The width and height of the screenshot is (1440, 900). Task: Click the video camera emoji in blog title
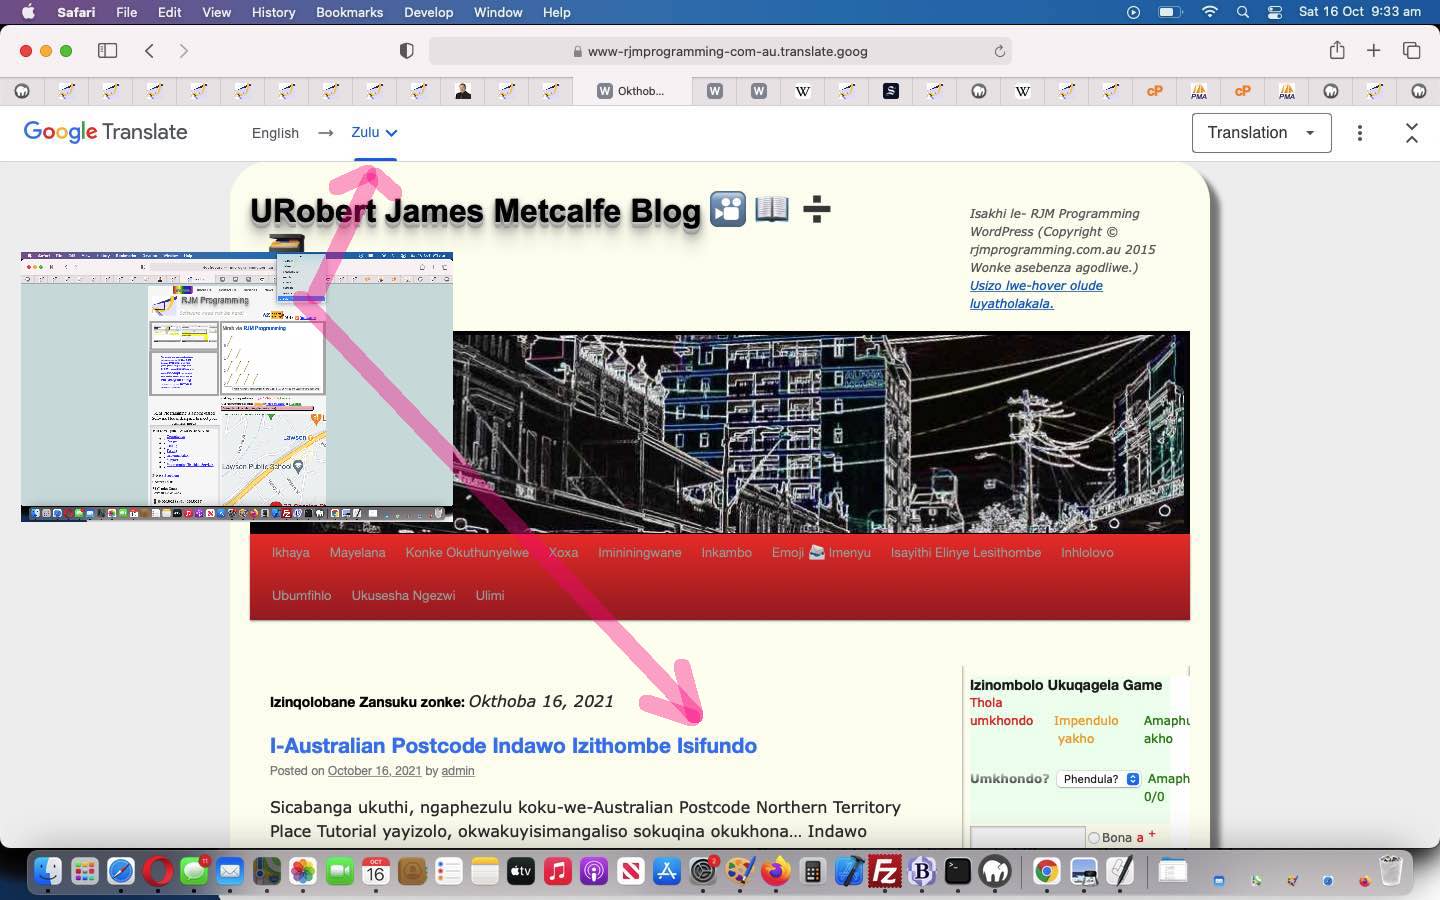click(x=728, y=209)
